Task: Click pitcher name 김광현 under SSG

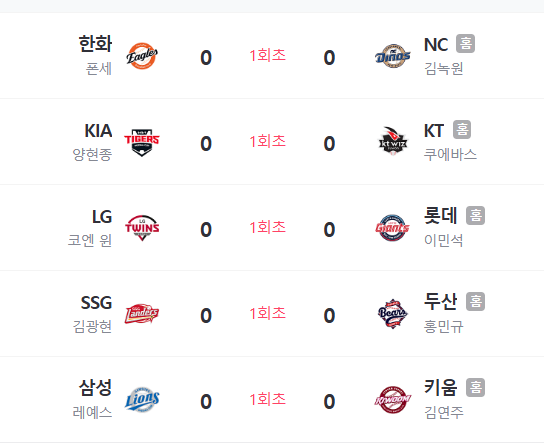Action: tap(92, 326)
